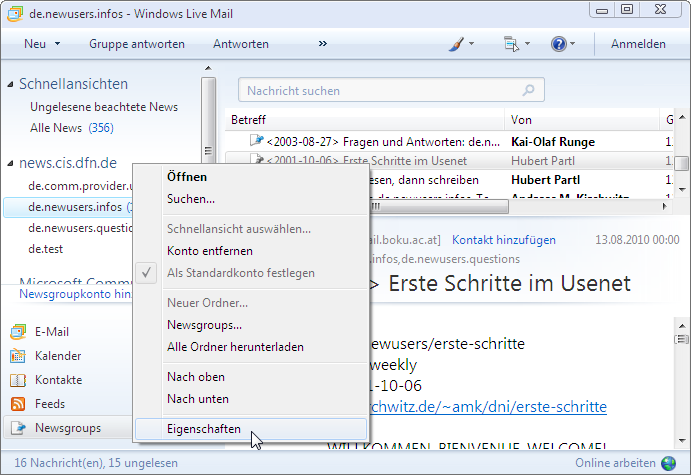Select Nach unten in the context menu
The width and height of the screenshot is (691, 475).
tap(251, 399)
